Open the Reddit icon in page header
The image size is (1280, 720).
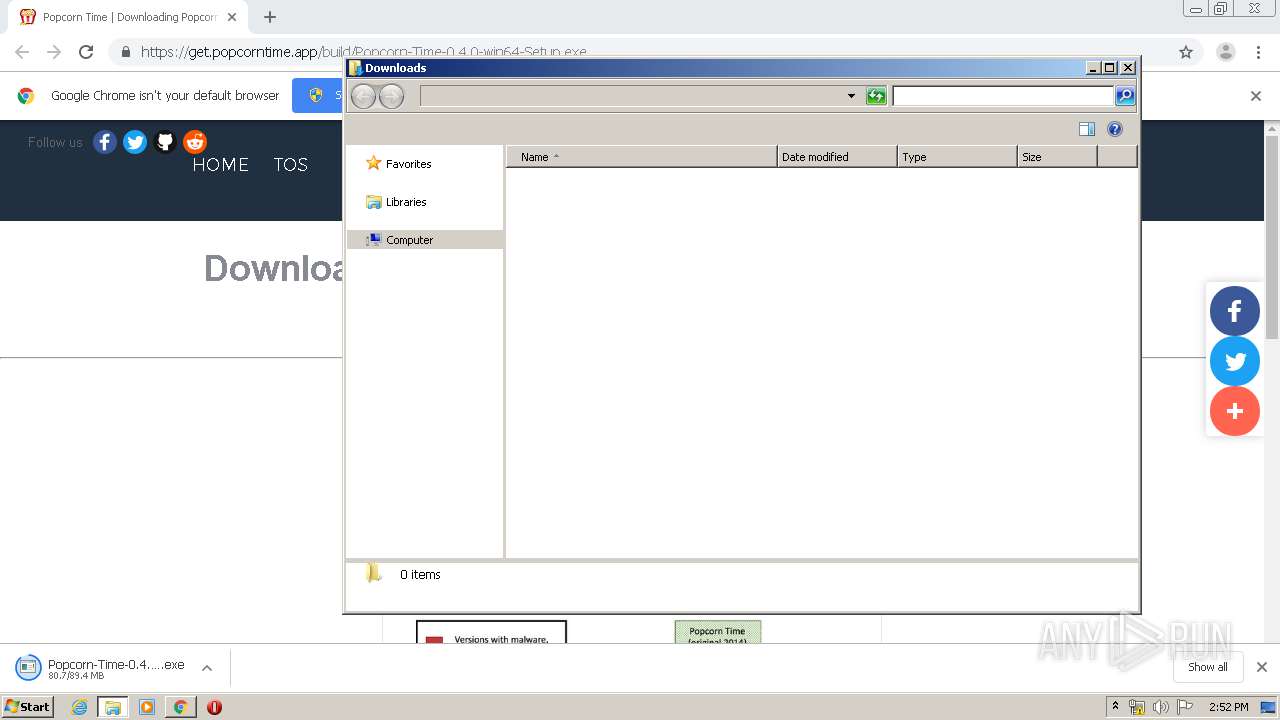pyautogui.click(x=195, y=142)
